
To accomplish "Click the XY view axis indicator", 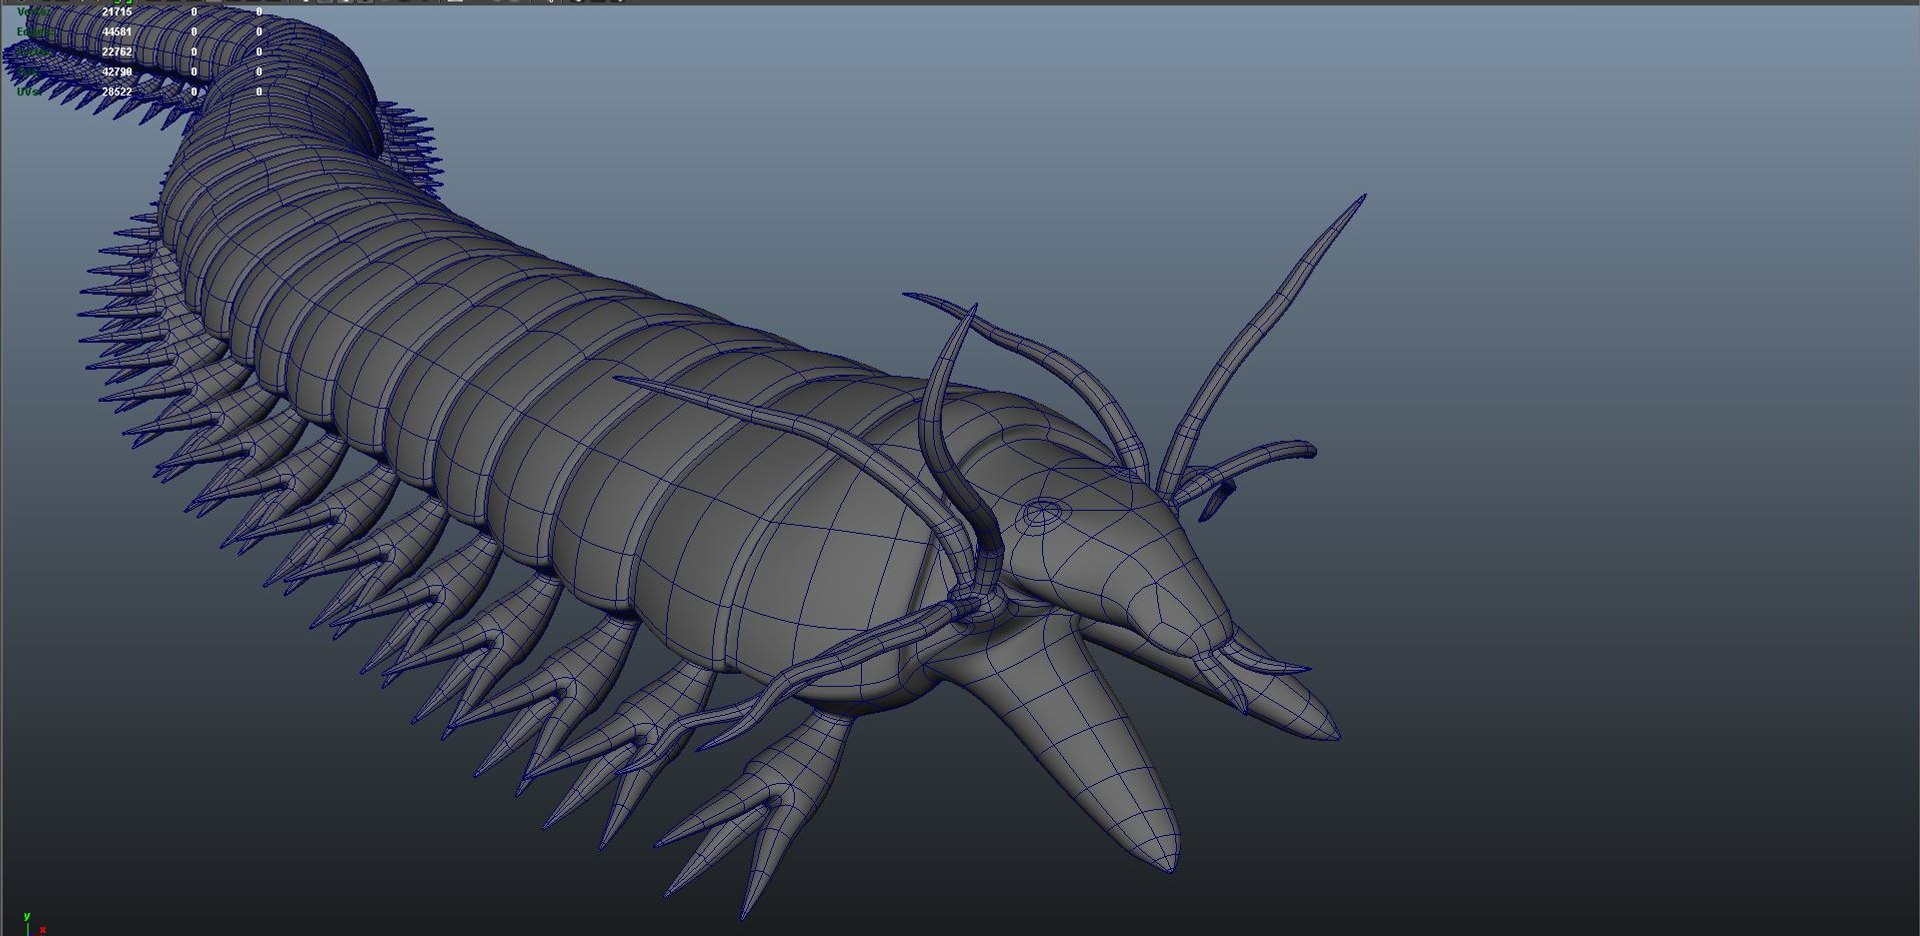I will (32, 924).
